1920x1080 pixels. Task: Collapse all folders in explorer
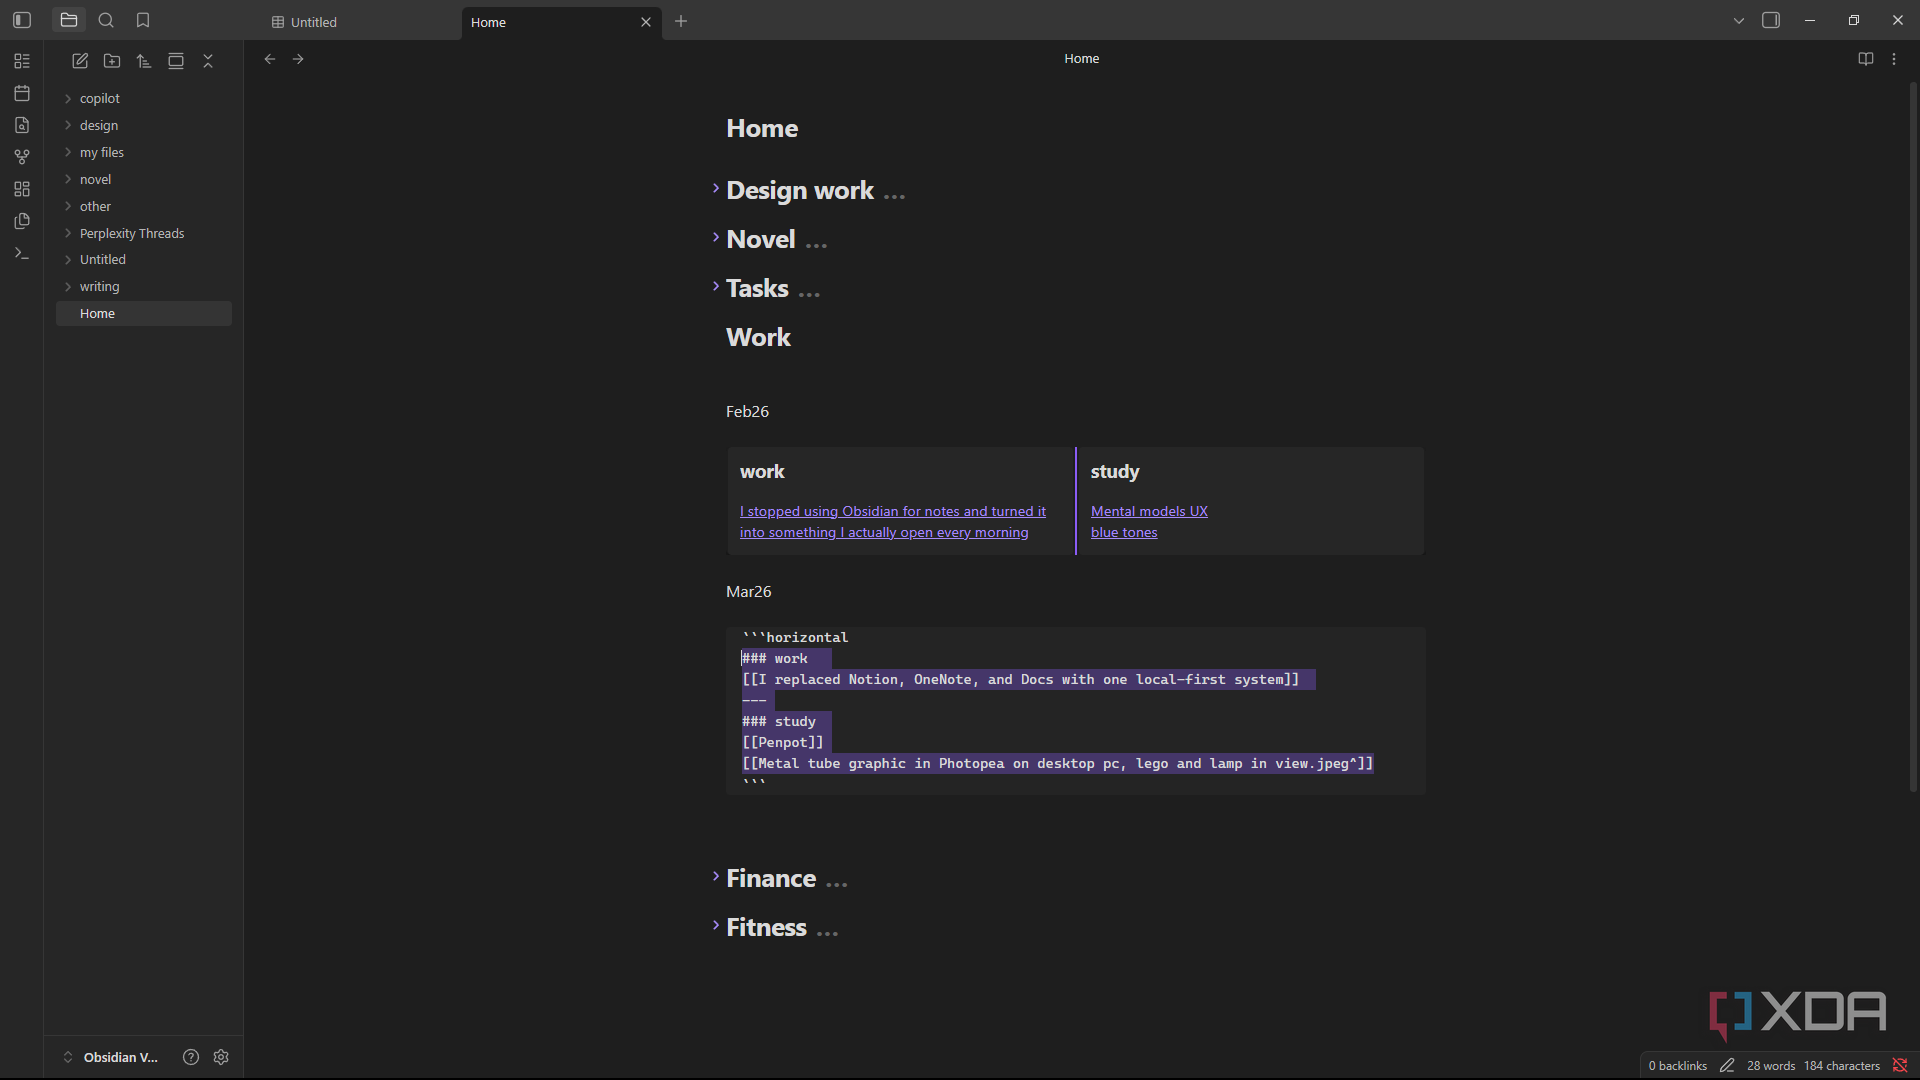[208, 61]
